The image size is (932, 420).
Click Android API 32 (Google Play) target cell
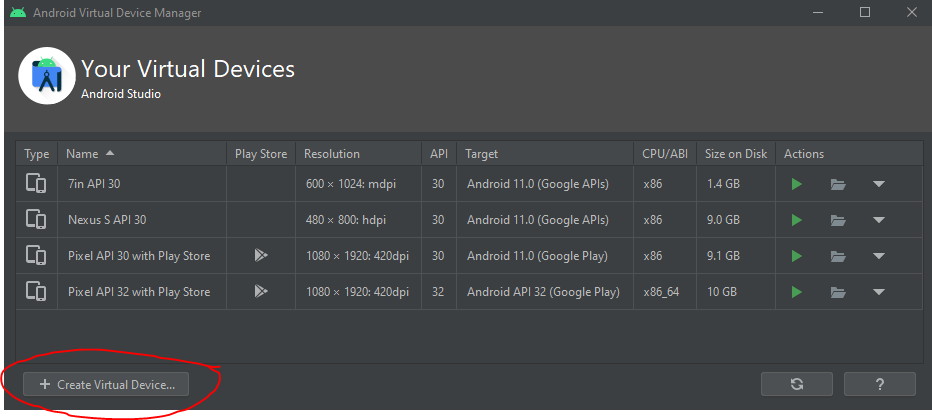pyautogui.click(x=543, y=292)
